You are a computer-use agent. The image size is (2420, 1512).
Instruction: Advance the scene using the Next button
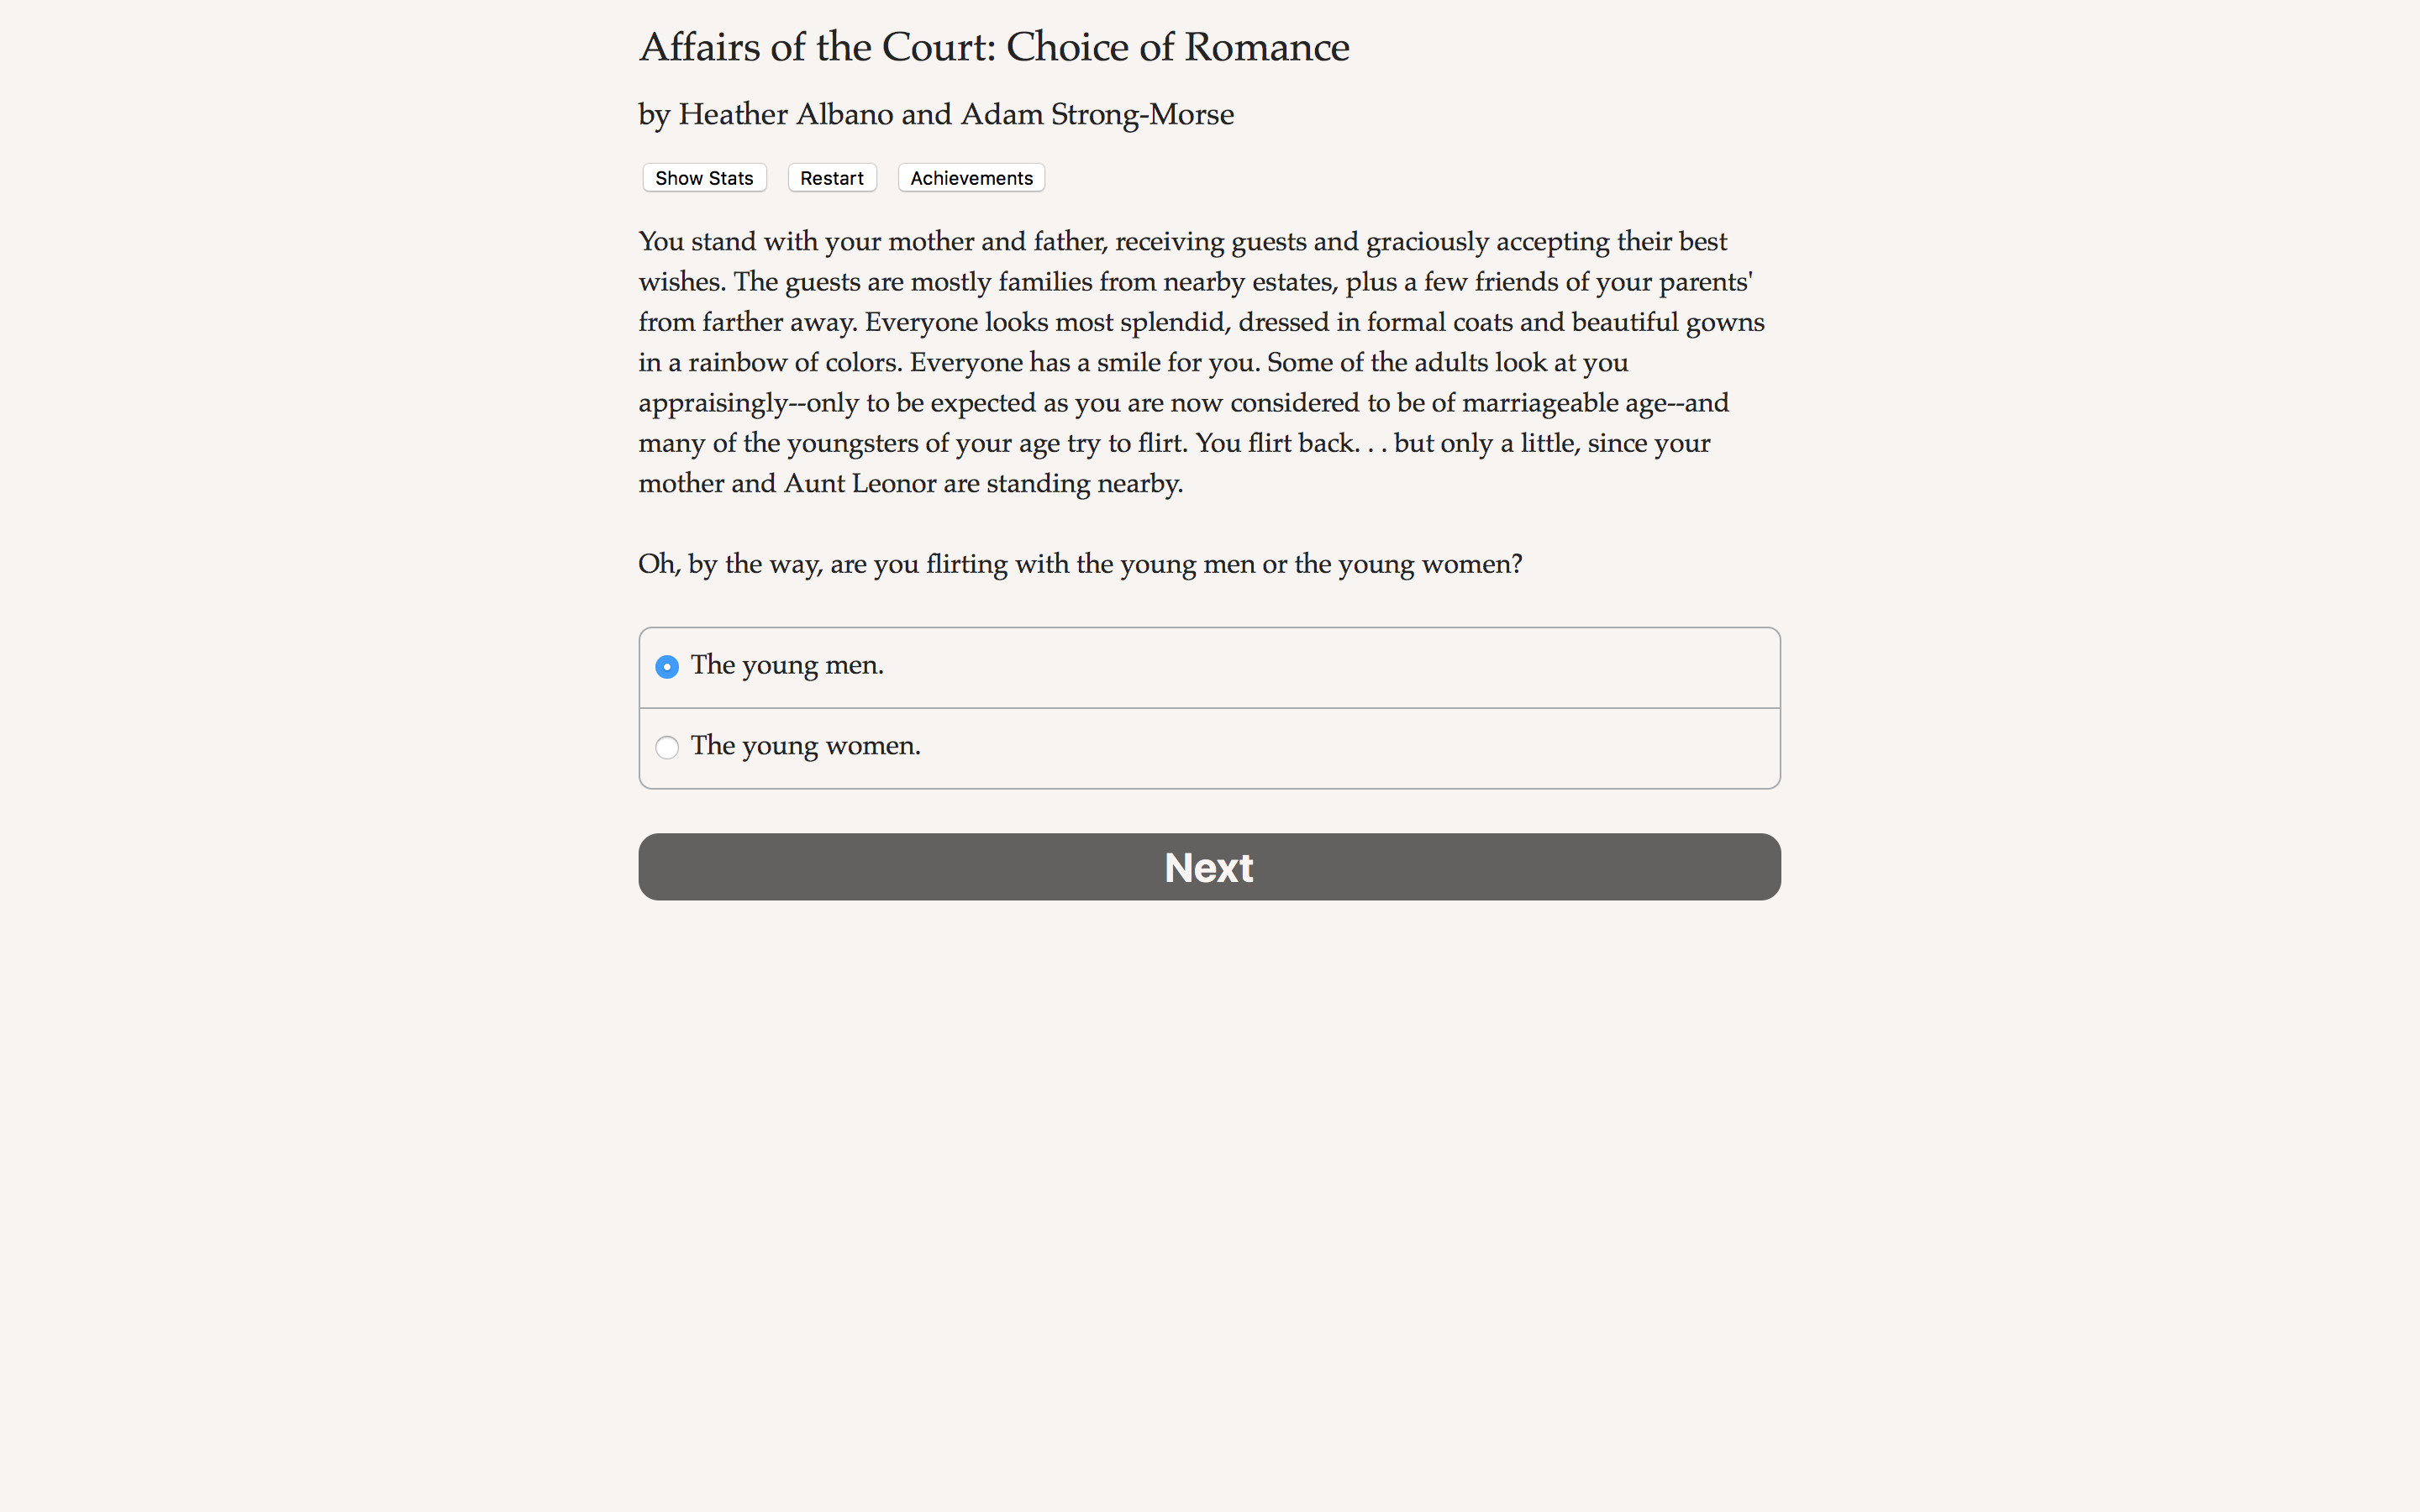point(1208,866)
